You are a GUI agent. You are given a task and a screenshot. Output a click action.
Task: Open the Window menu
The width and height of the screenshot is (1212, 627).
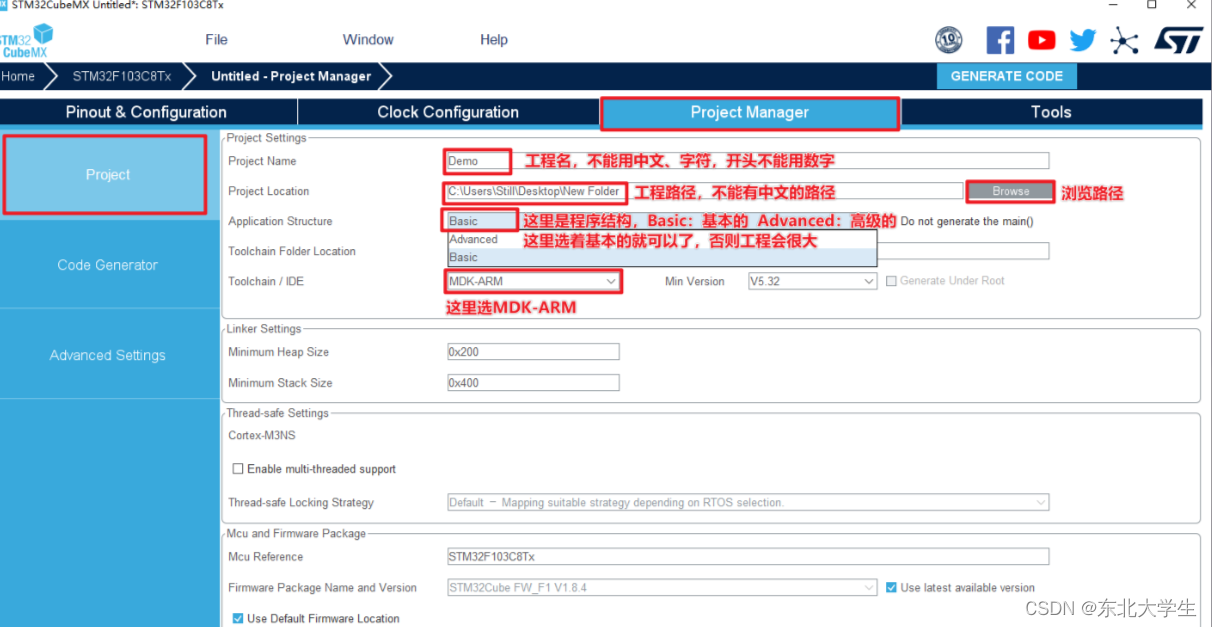(x=368, y=40)
